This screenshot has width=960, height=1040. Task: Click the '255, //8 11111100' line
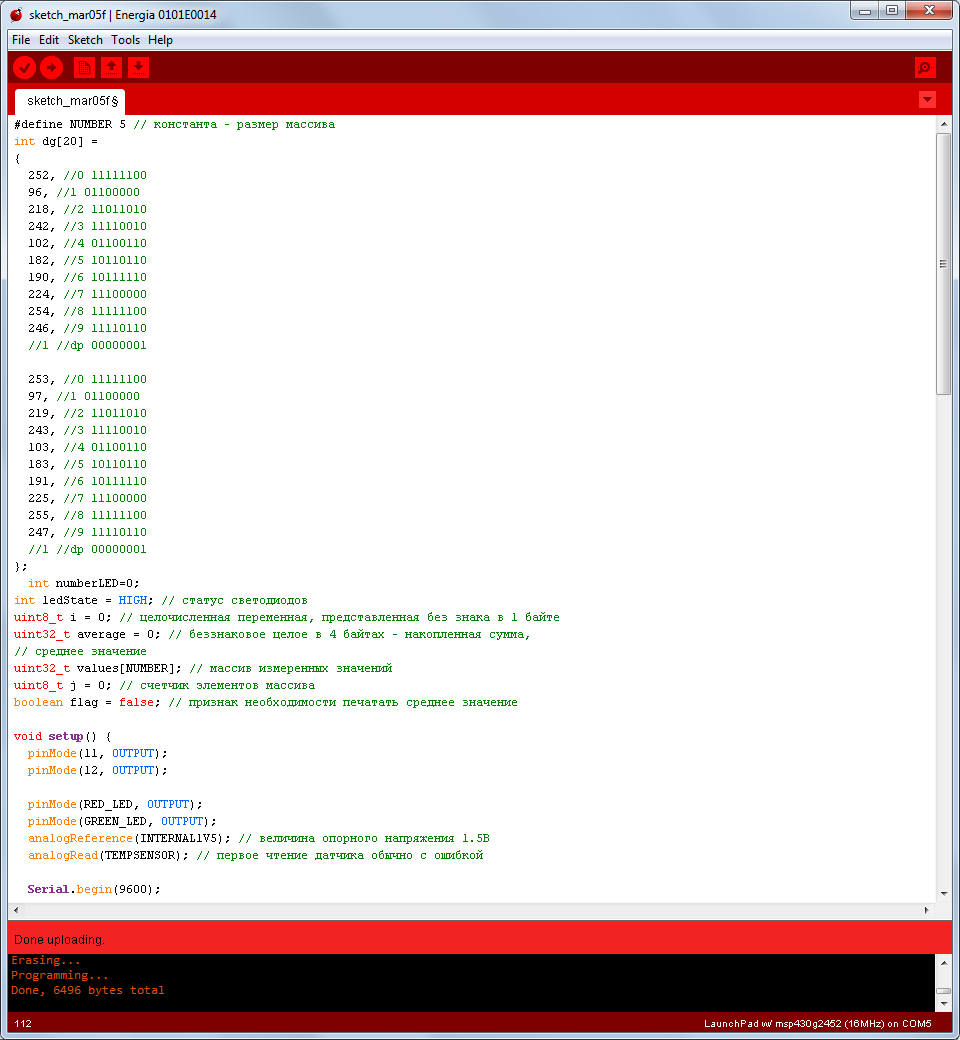87,516
